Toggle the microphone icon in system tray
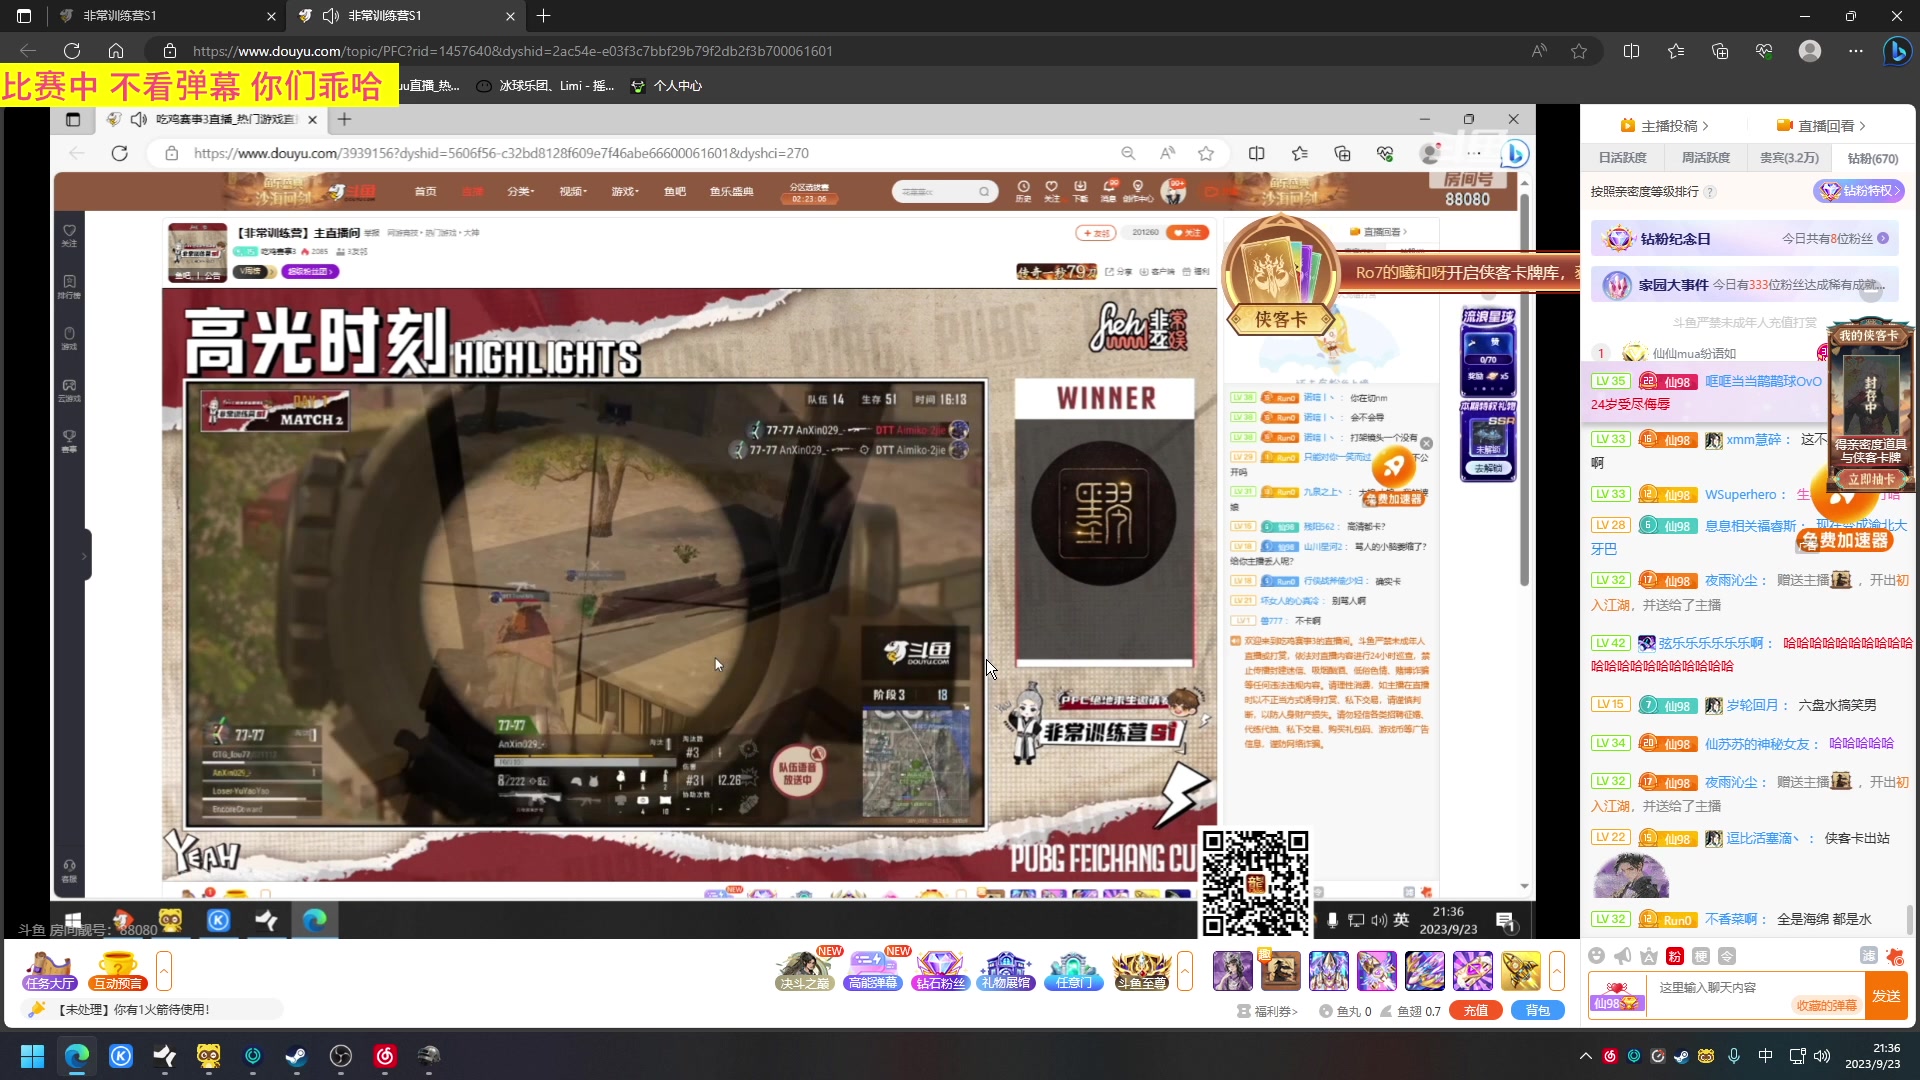Screen dimensions: 1920x1080 1734,1056
